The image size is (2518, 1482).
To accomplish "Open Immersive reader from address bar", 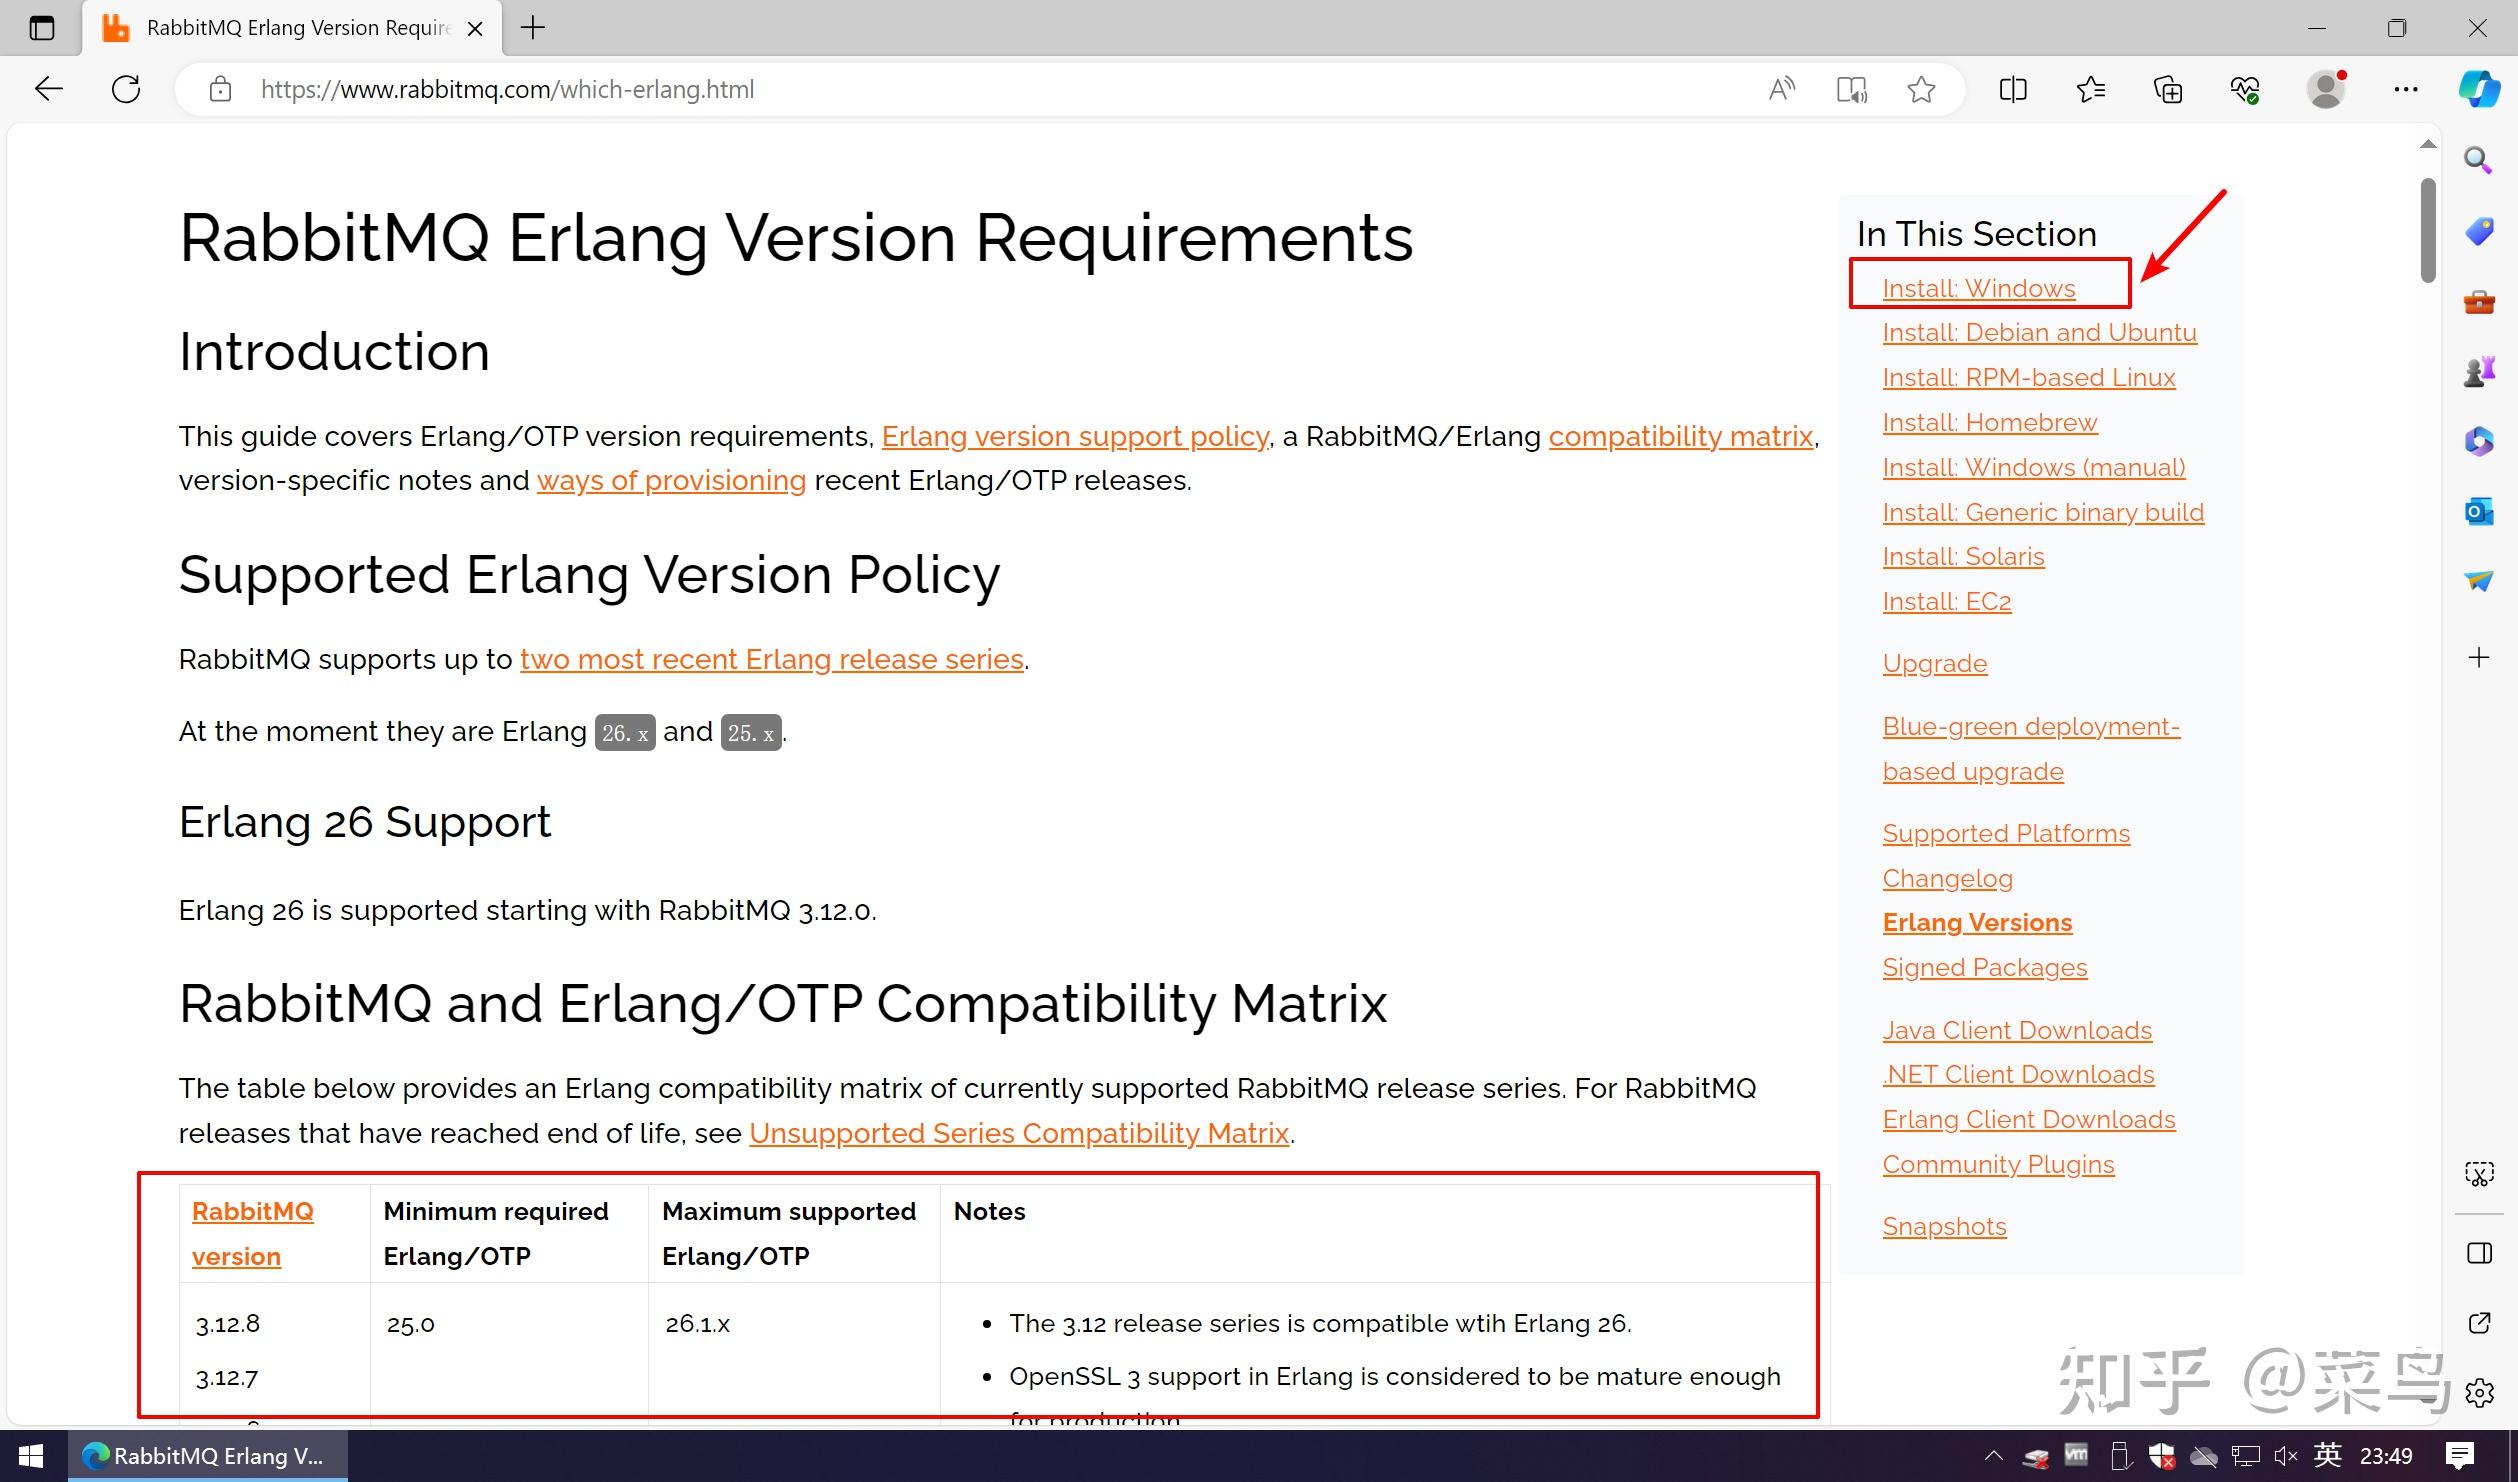I will 1851,90.
